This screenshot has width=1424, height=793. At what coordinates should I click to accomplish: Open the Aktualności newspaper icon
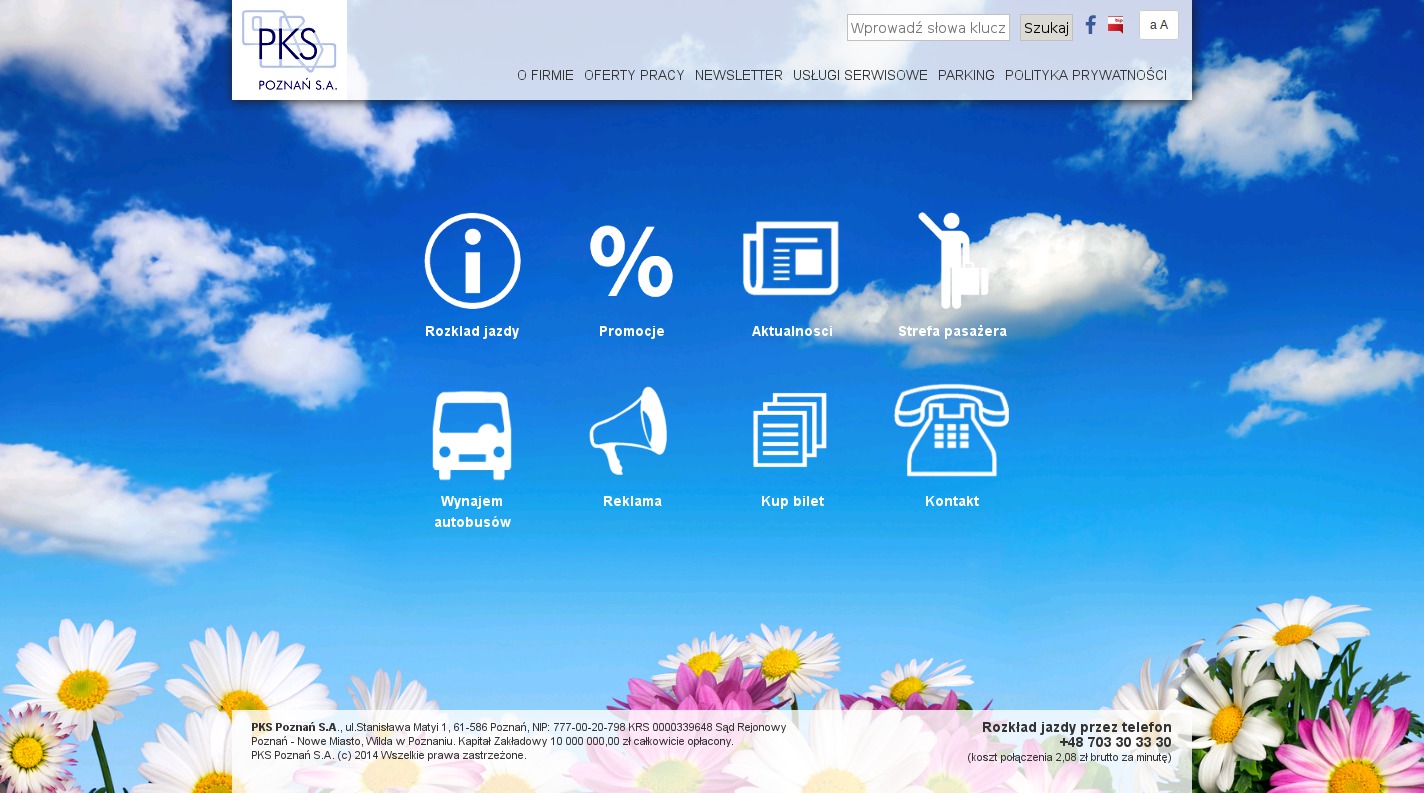pyautogui.click(x=791, y=259)
